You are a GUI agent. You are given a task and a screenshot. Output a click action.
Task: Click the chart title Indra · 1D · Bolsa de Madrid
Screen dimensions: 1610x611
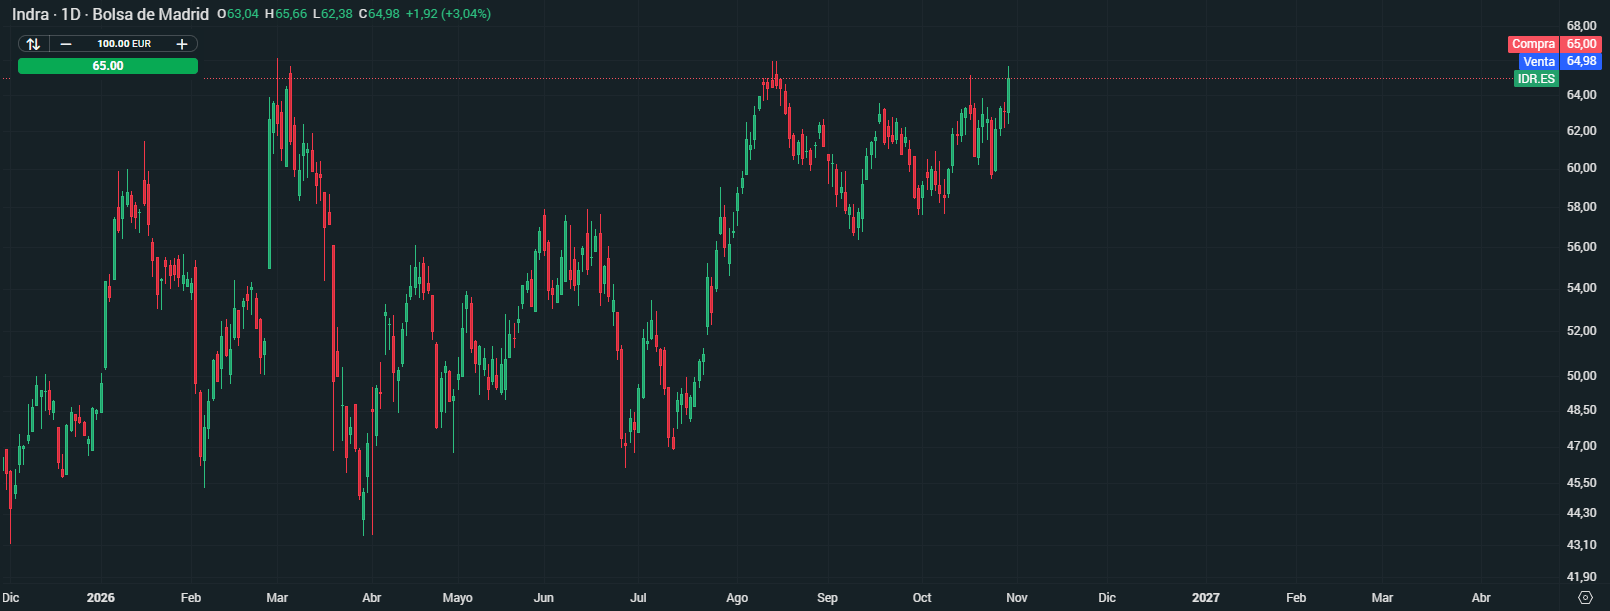(110, 14)
